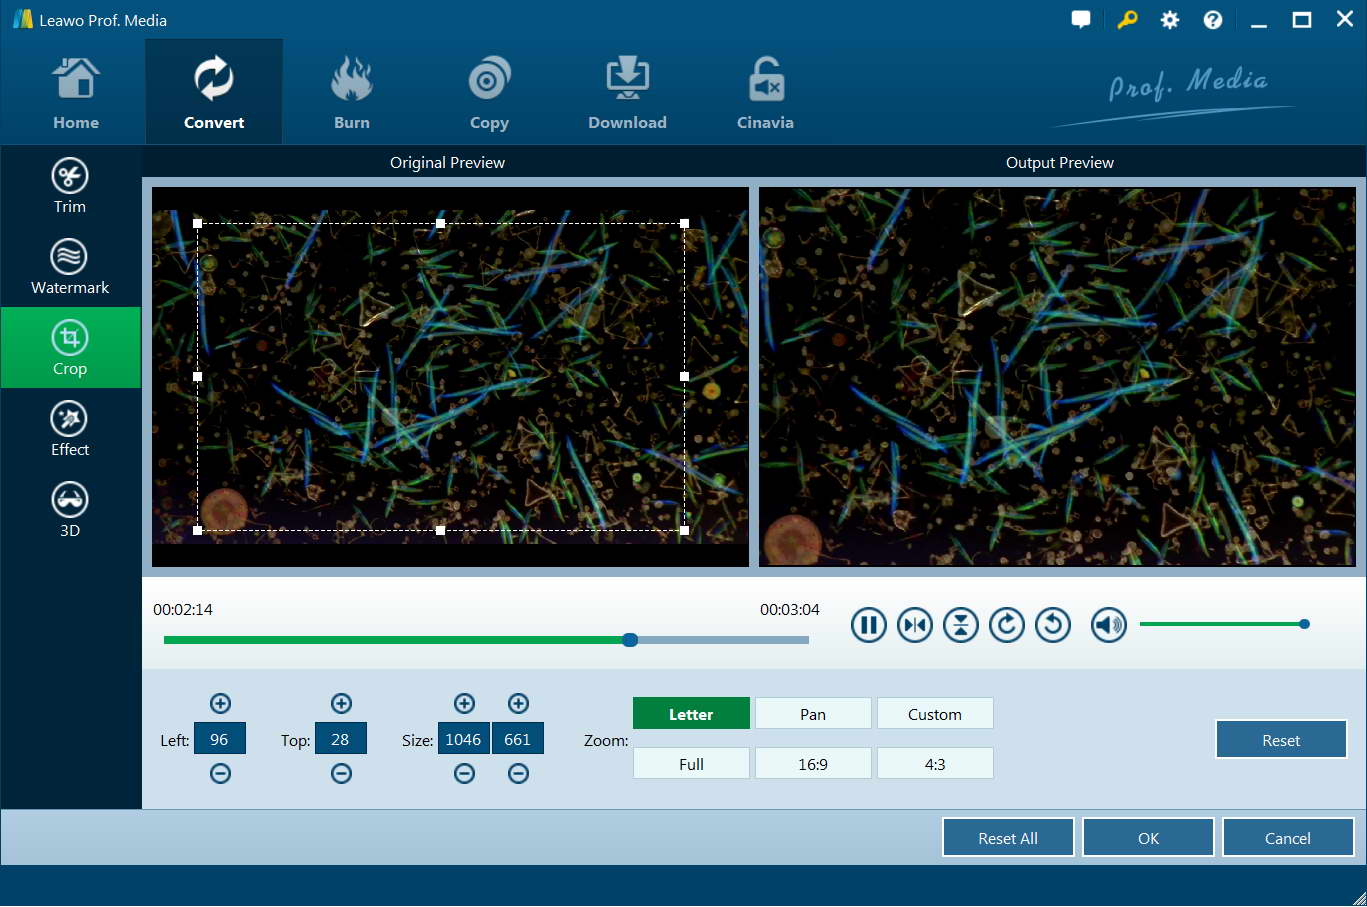Image resolution: width=1367 pixels, height=907 pixels.
Task: Select the Pan zoom mode
Action: pyautogui.click(x=813, y=714)
